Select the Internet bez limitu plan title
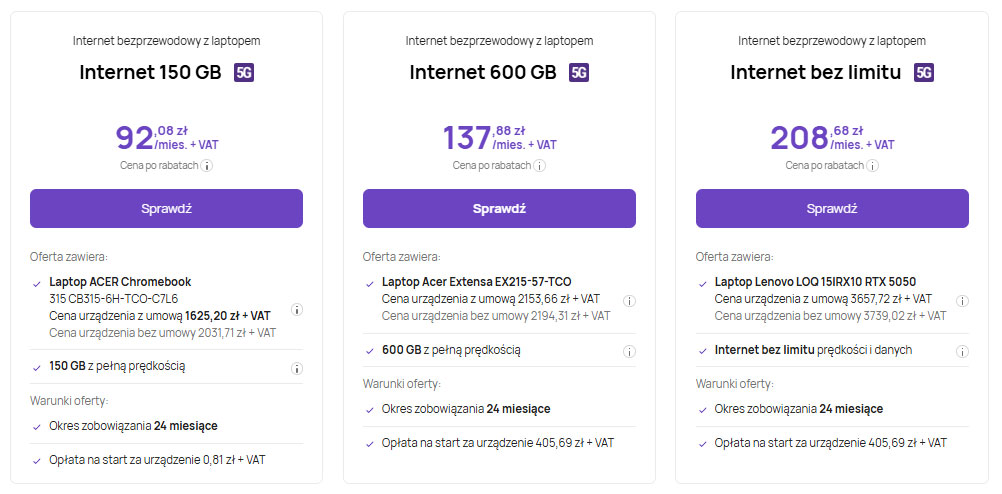This screenshot has height=494, width=1002. (816, 72)
